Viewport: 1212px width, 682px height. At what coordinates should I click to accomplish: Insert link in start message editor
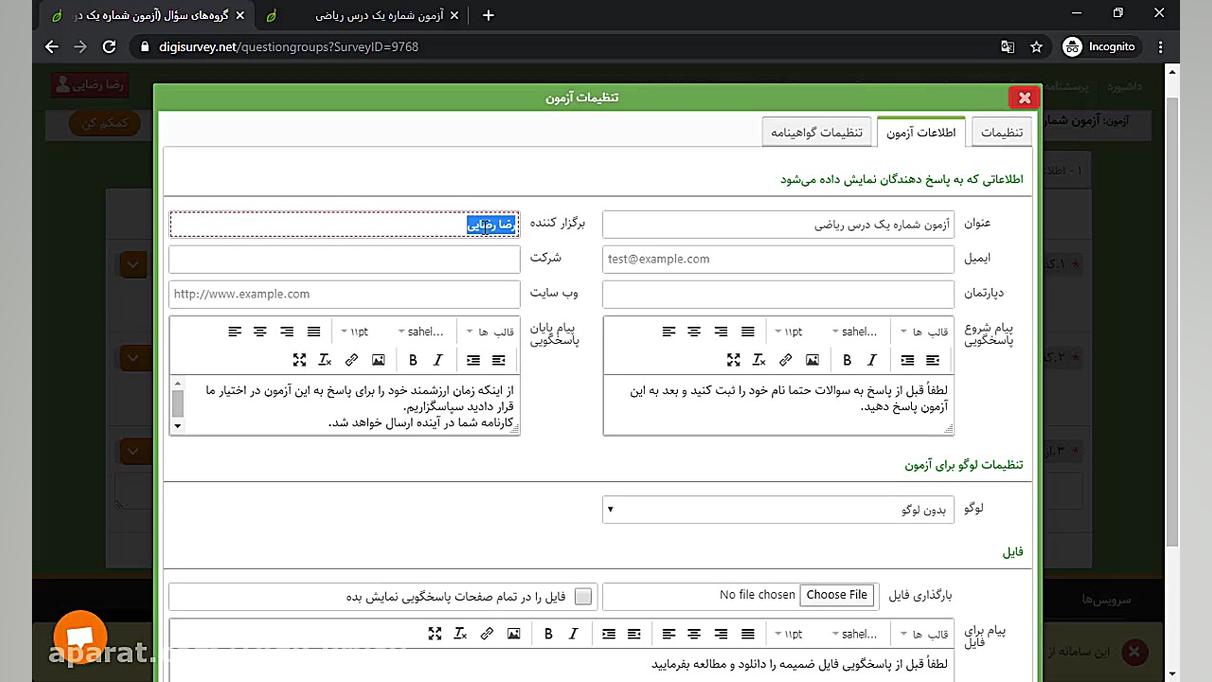[786, 360]
